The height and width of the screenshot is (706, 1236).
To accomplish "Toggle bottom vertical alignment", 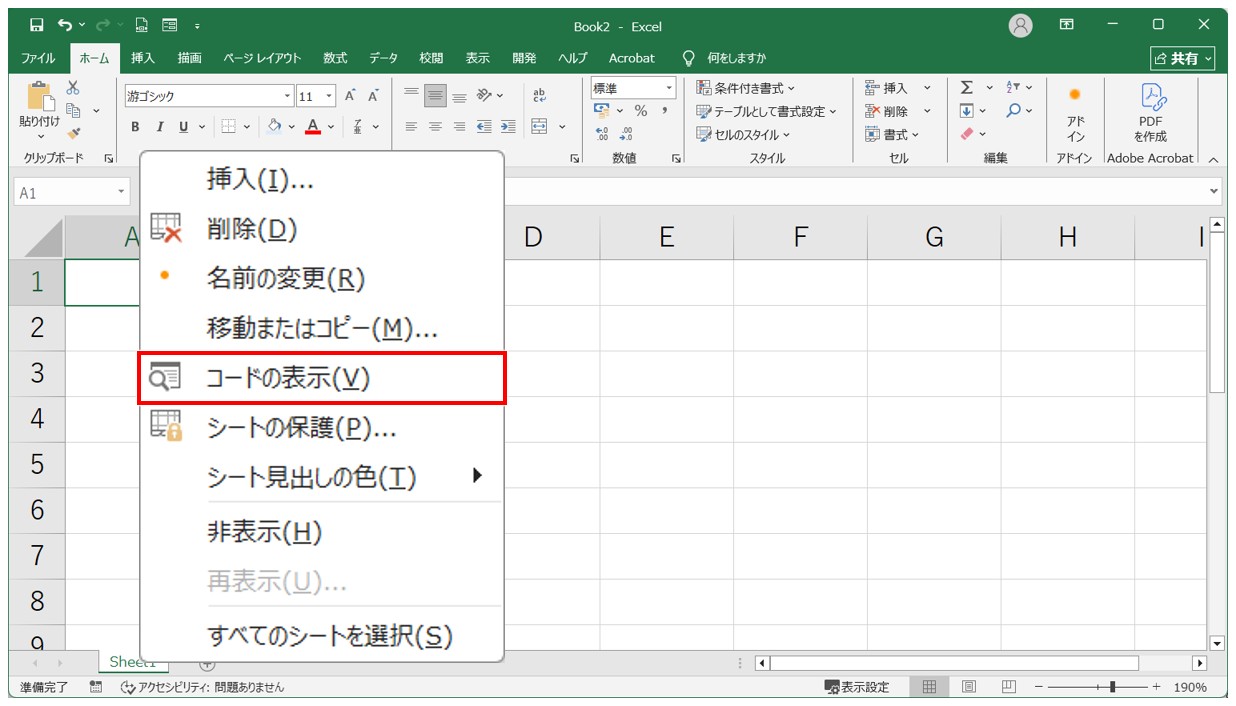I will coord(459,96).
